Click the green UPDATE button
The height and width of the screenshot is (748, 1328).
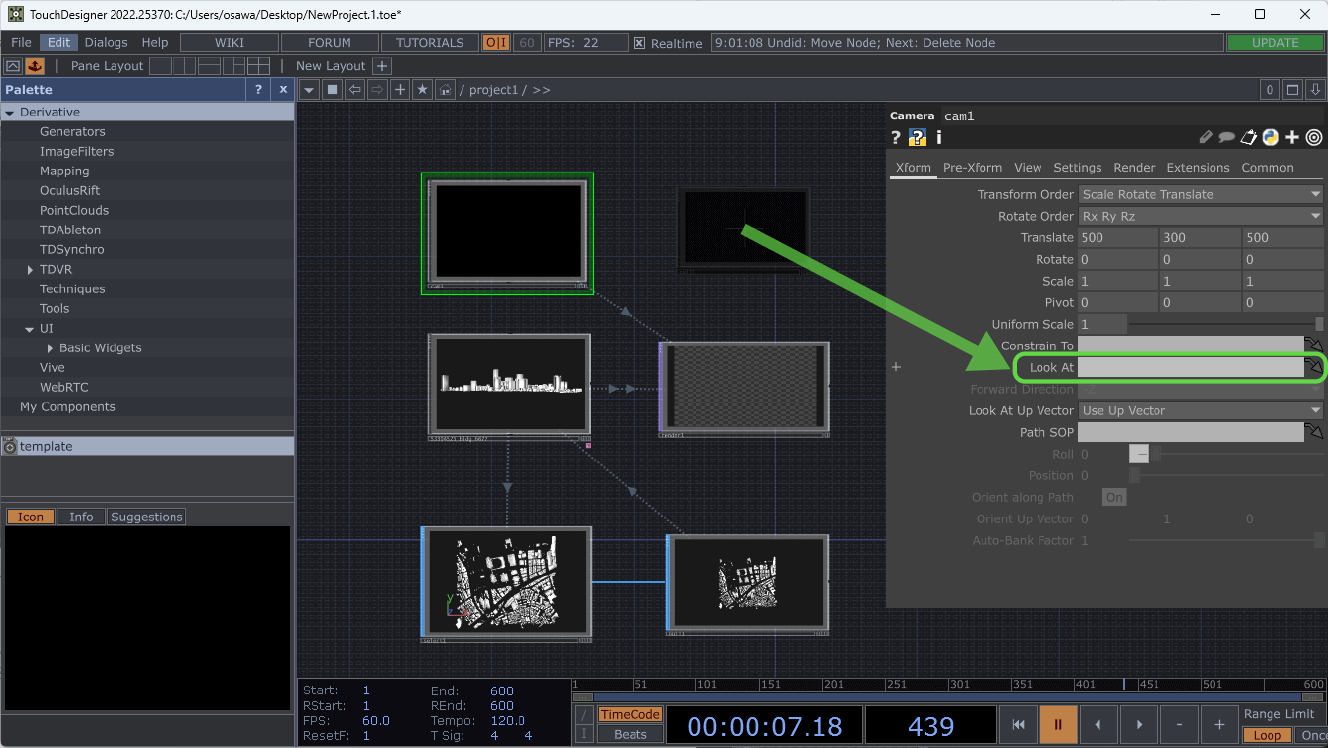(x=1275, y=43)
